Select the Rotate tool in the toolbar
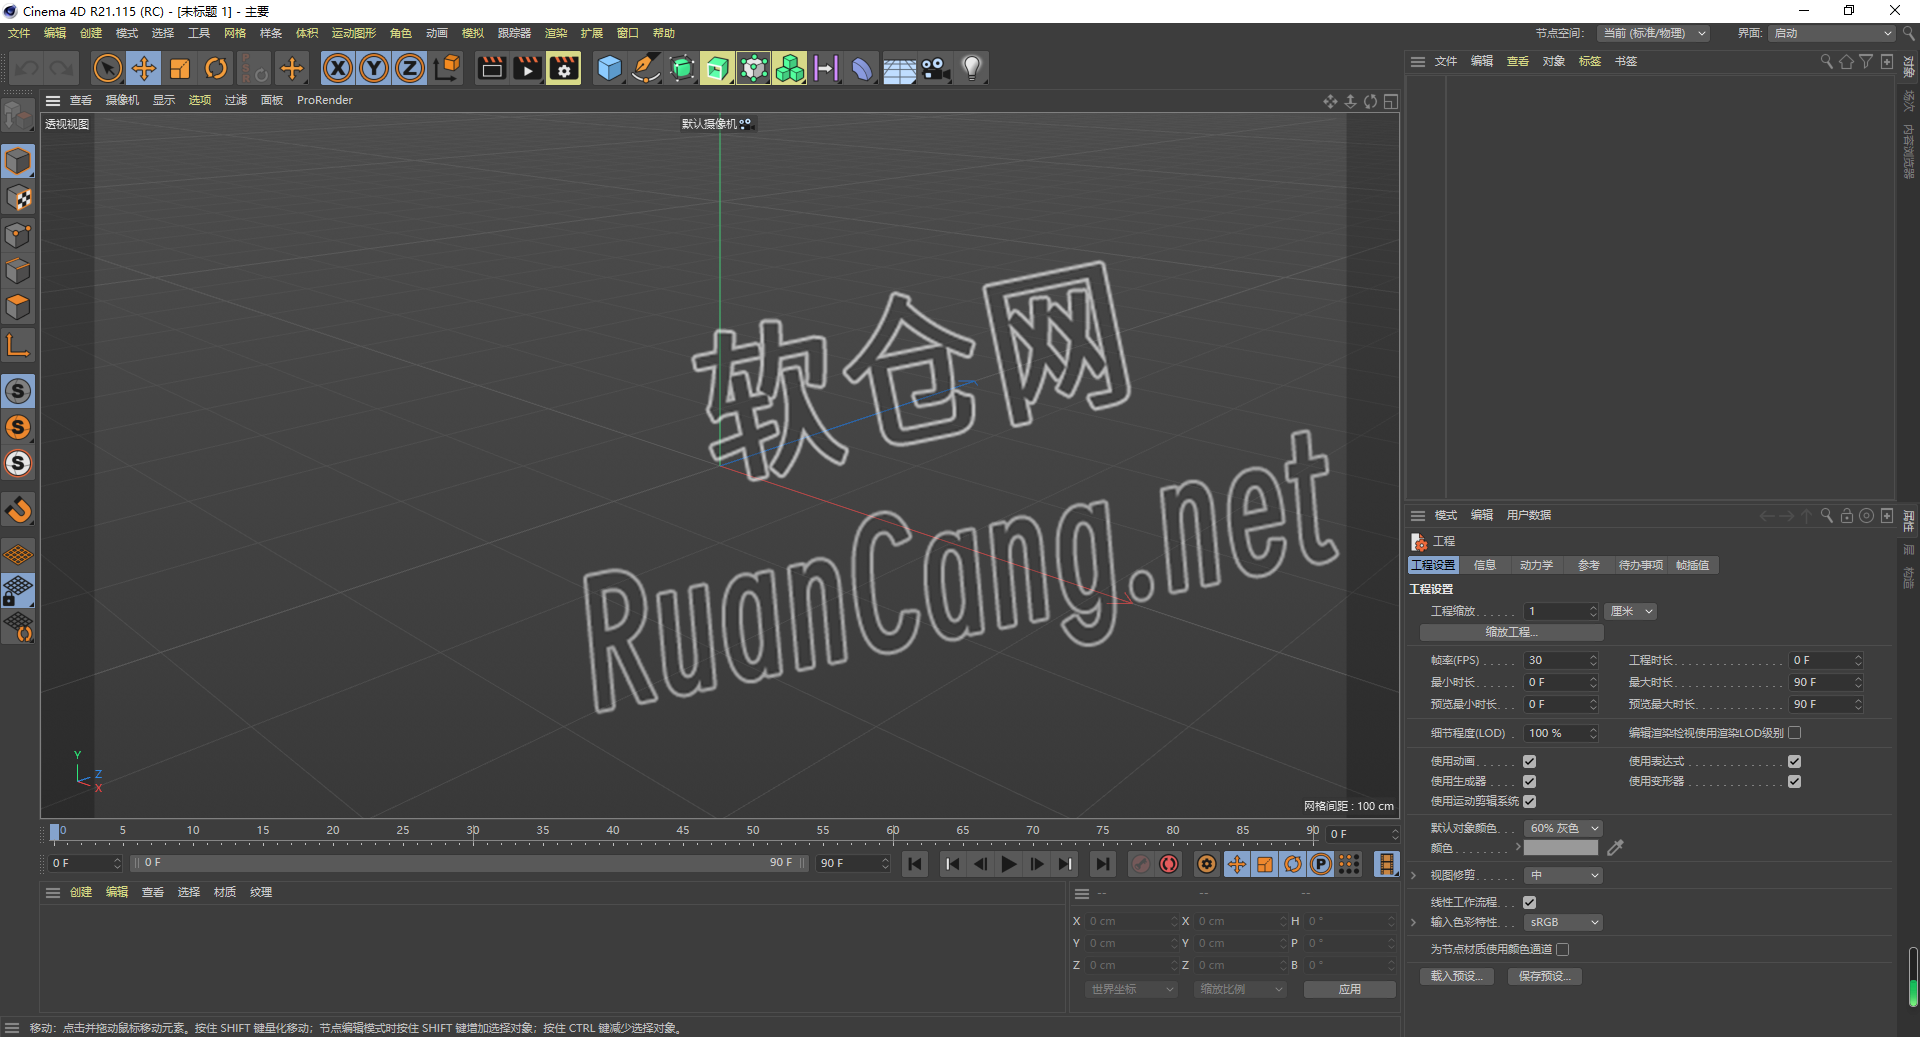1920x1037 pixels. 216,68
